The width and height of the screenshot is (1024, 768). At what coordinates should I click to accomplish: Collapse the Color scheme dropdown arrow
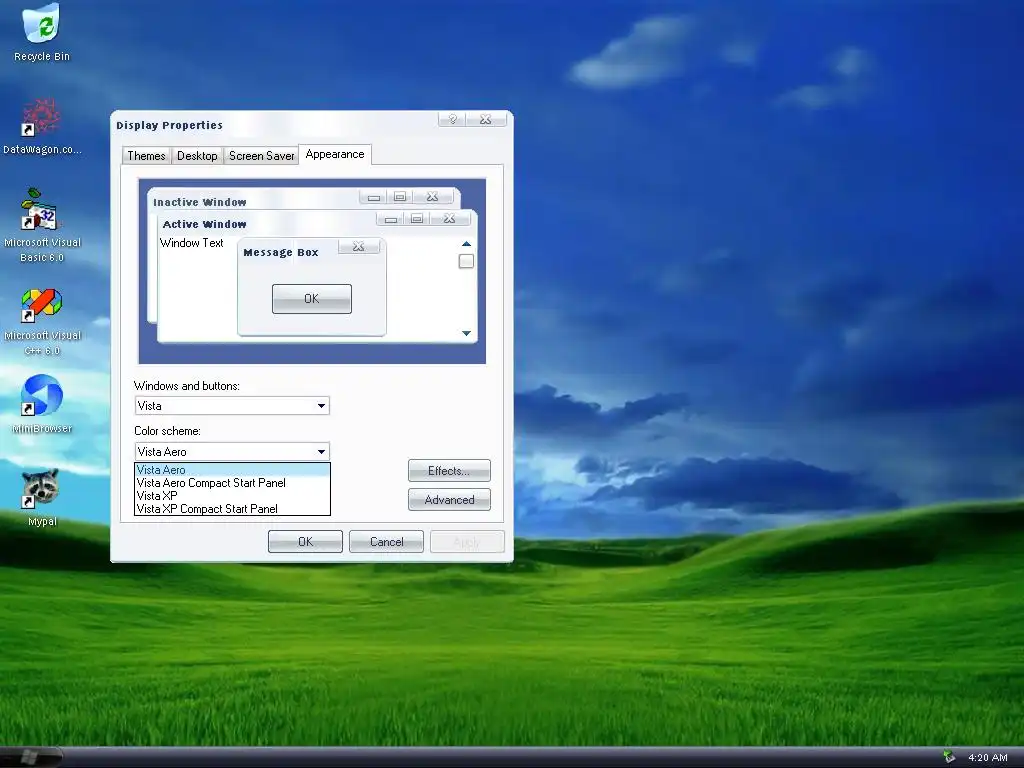coord(321,451)
